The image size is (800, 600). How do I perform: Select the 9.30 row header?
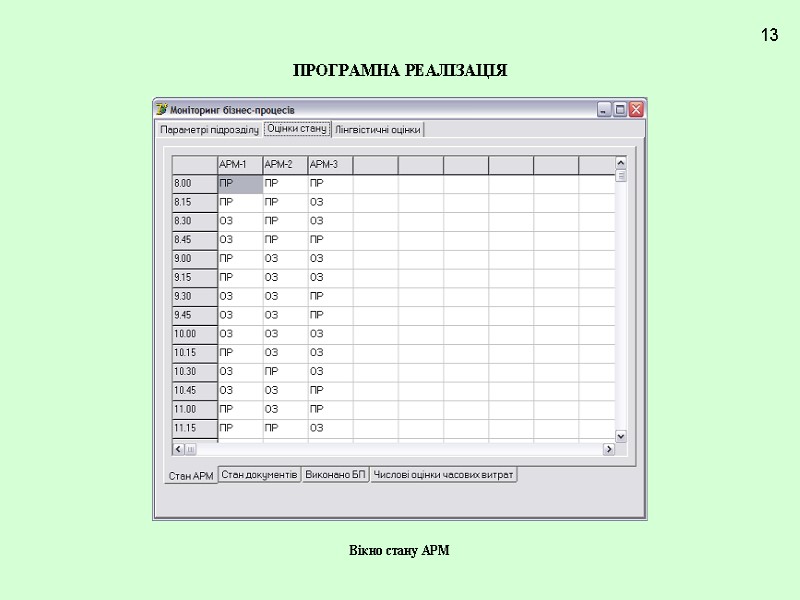click(x=195, y=297)
